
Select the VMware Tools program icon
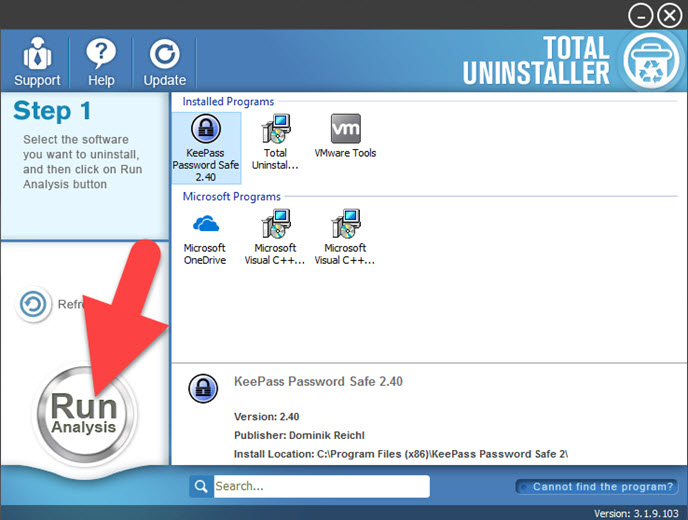point(345,136)
